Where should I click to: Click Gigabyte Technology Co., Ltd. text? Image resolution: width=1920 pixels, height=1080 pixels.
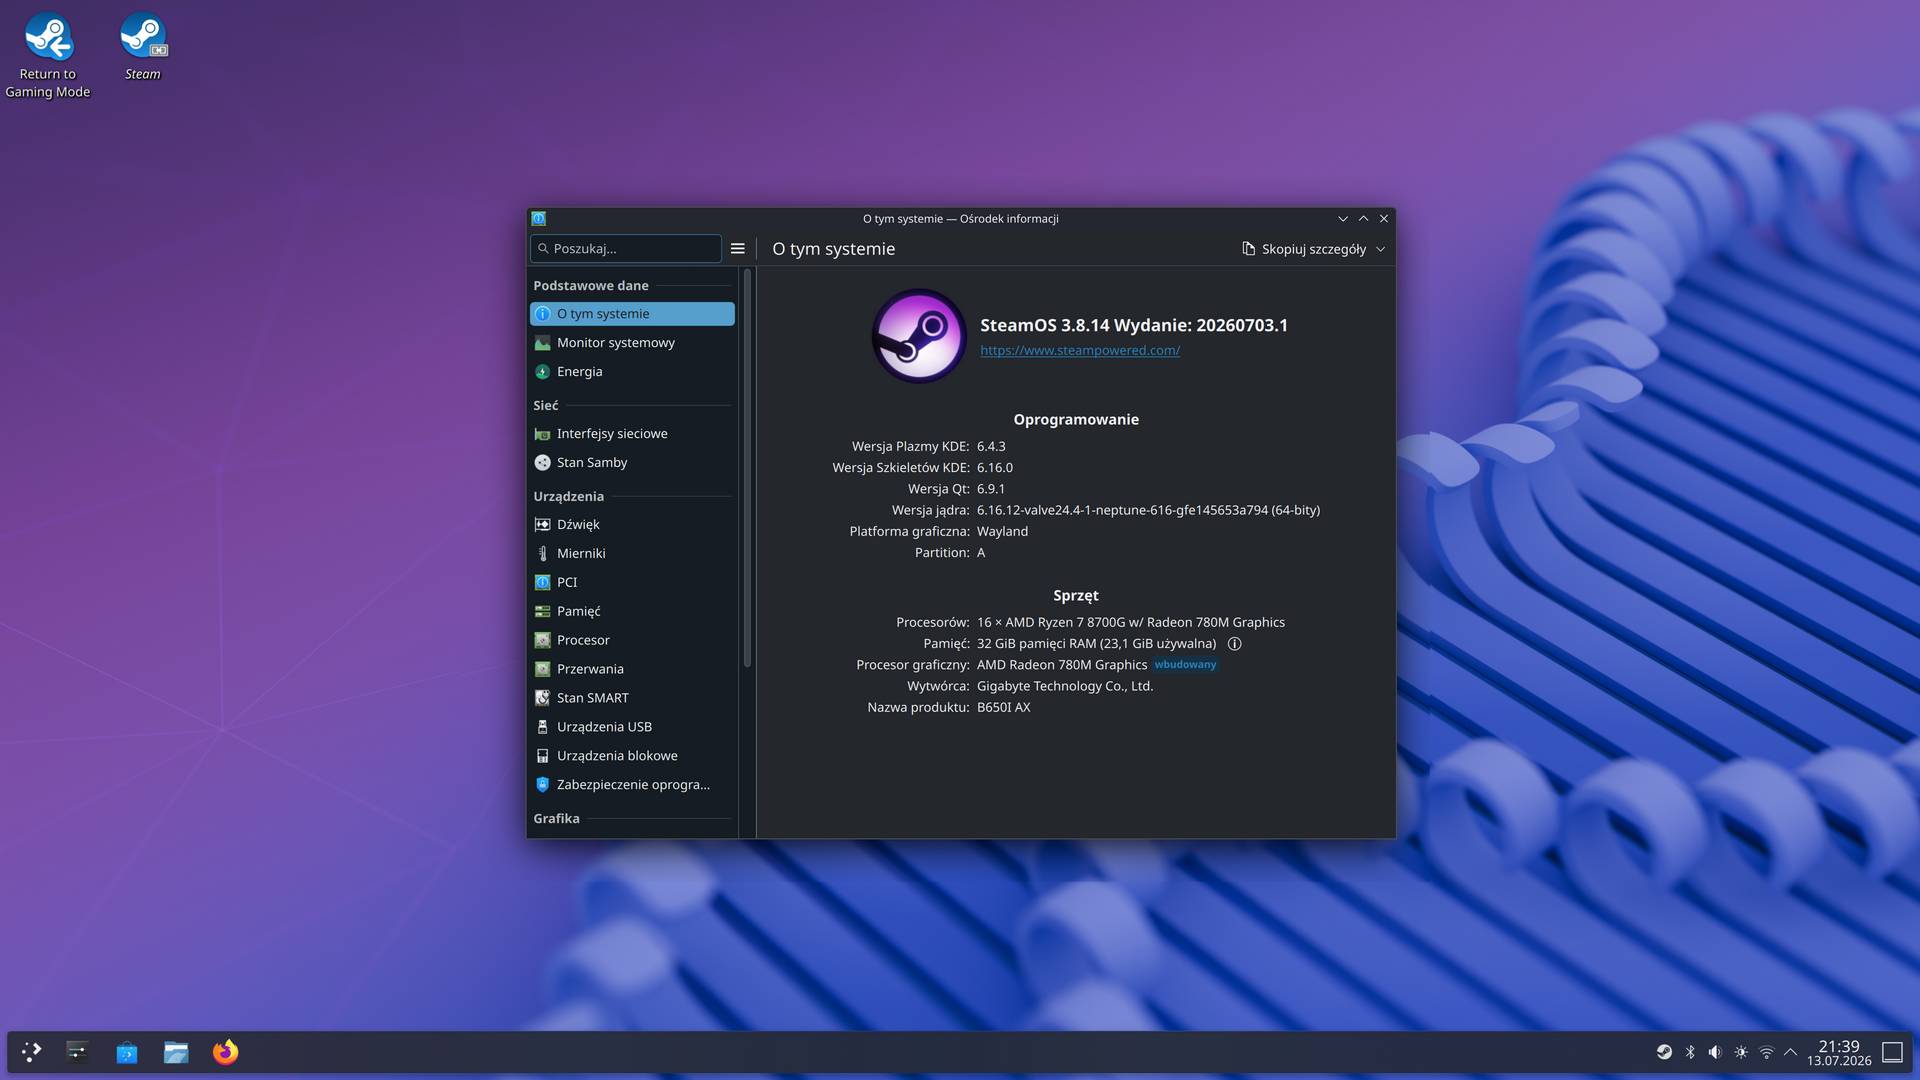pyautogui.click(x=1065, y=686)
